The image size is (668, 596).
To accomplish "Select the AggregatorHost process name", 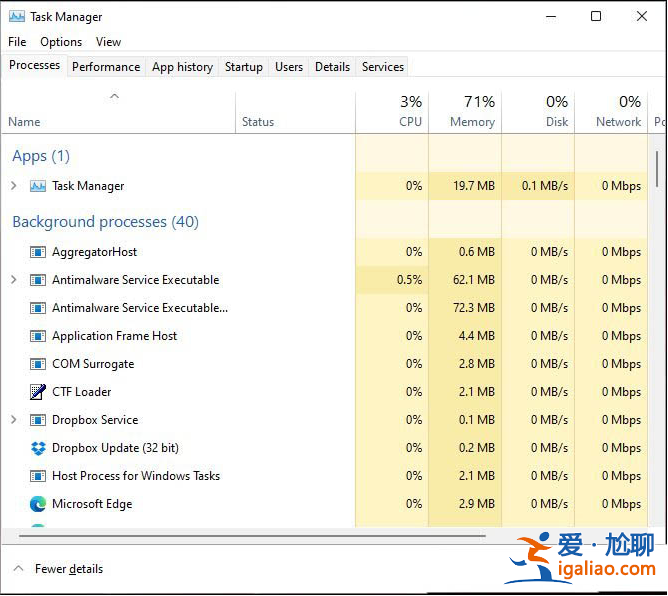I will pyautogui.click(x=94, y=252).
